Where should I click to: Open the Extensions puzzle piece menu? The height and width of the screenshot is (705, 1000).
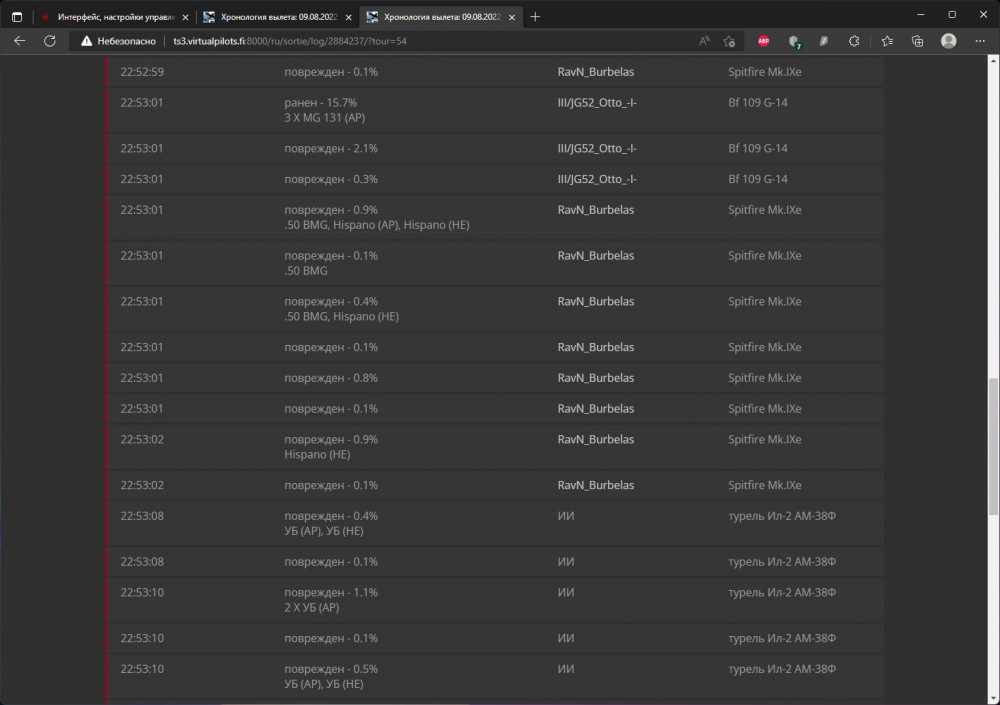point(854,41)
